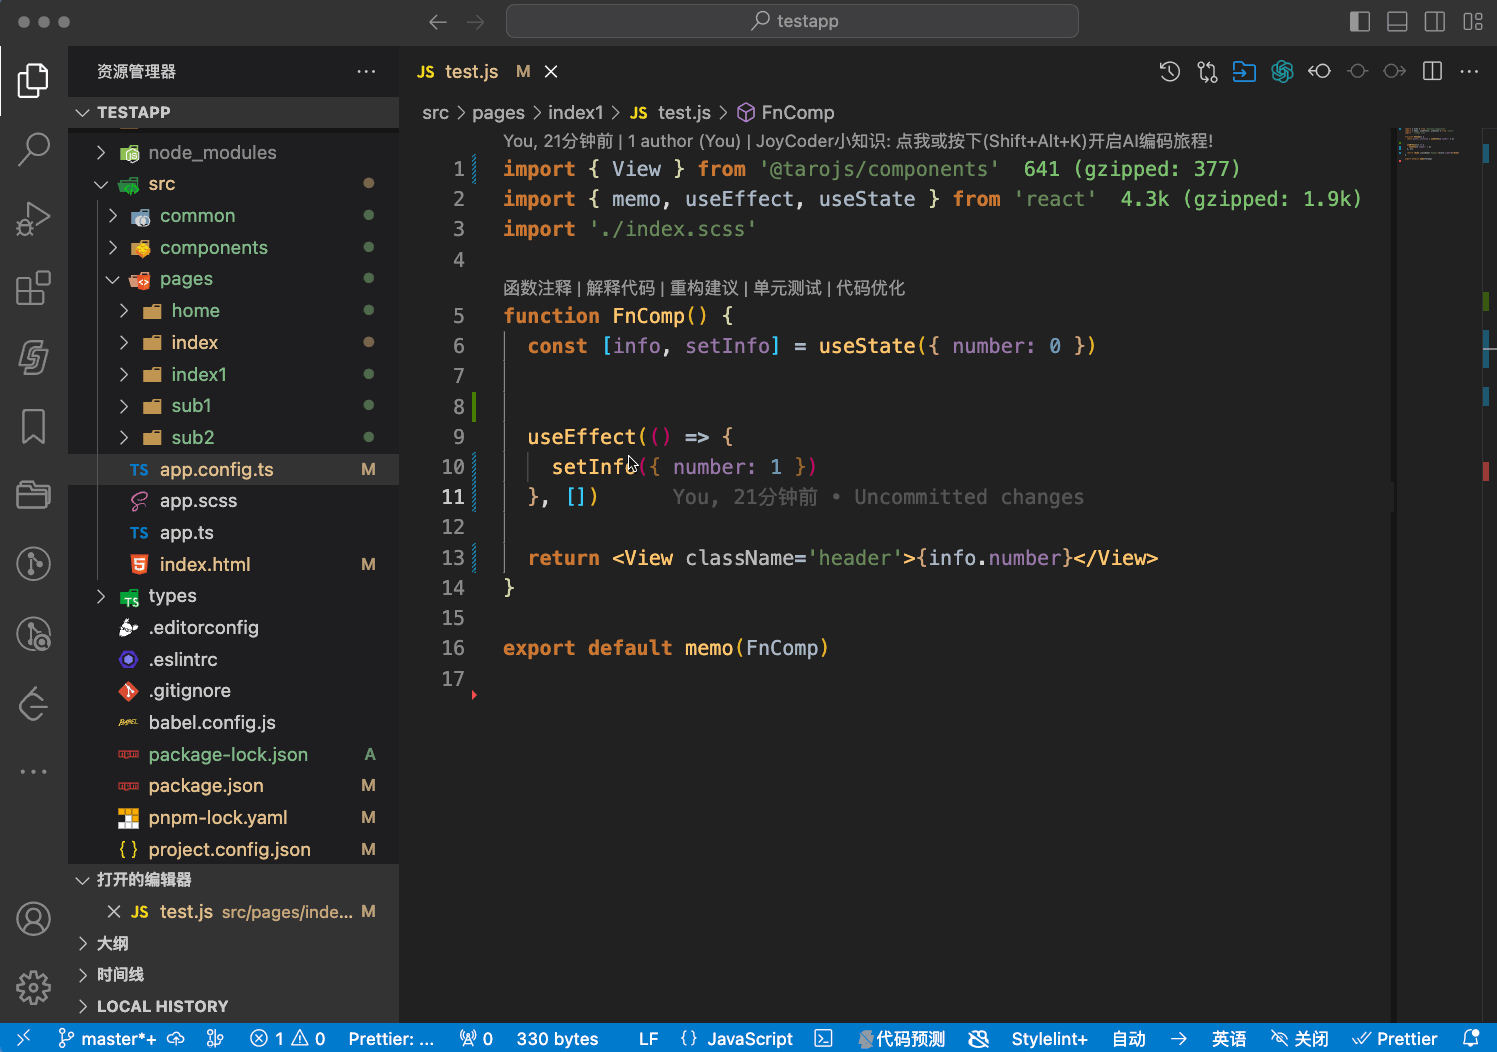The image size is (1497, 1052).
Task: Open file history timeline icon in editor toolbar
Action: click(1169, 71)
